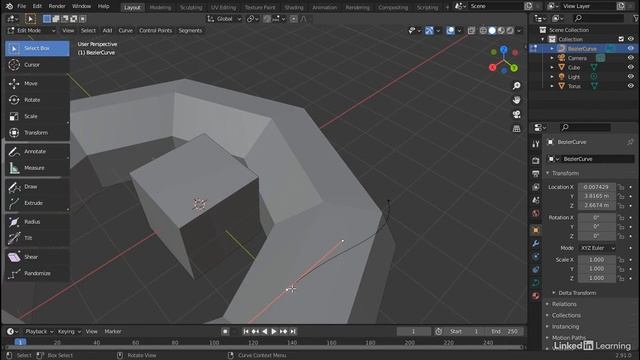
Task: Open the Output properties tab icon
Action: pos(536,174)
